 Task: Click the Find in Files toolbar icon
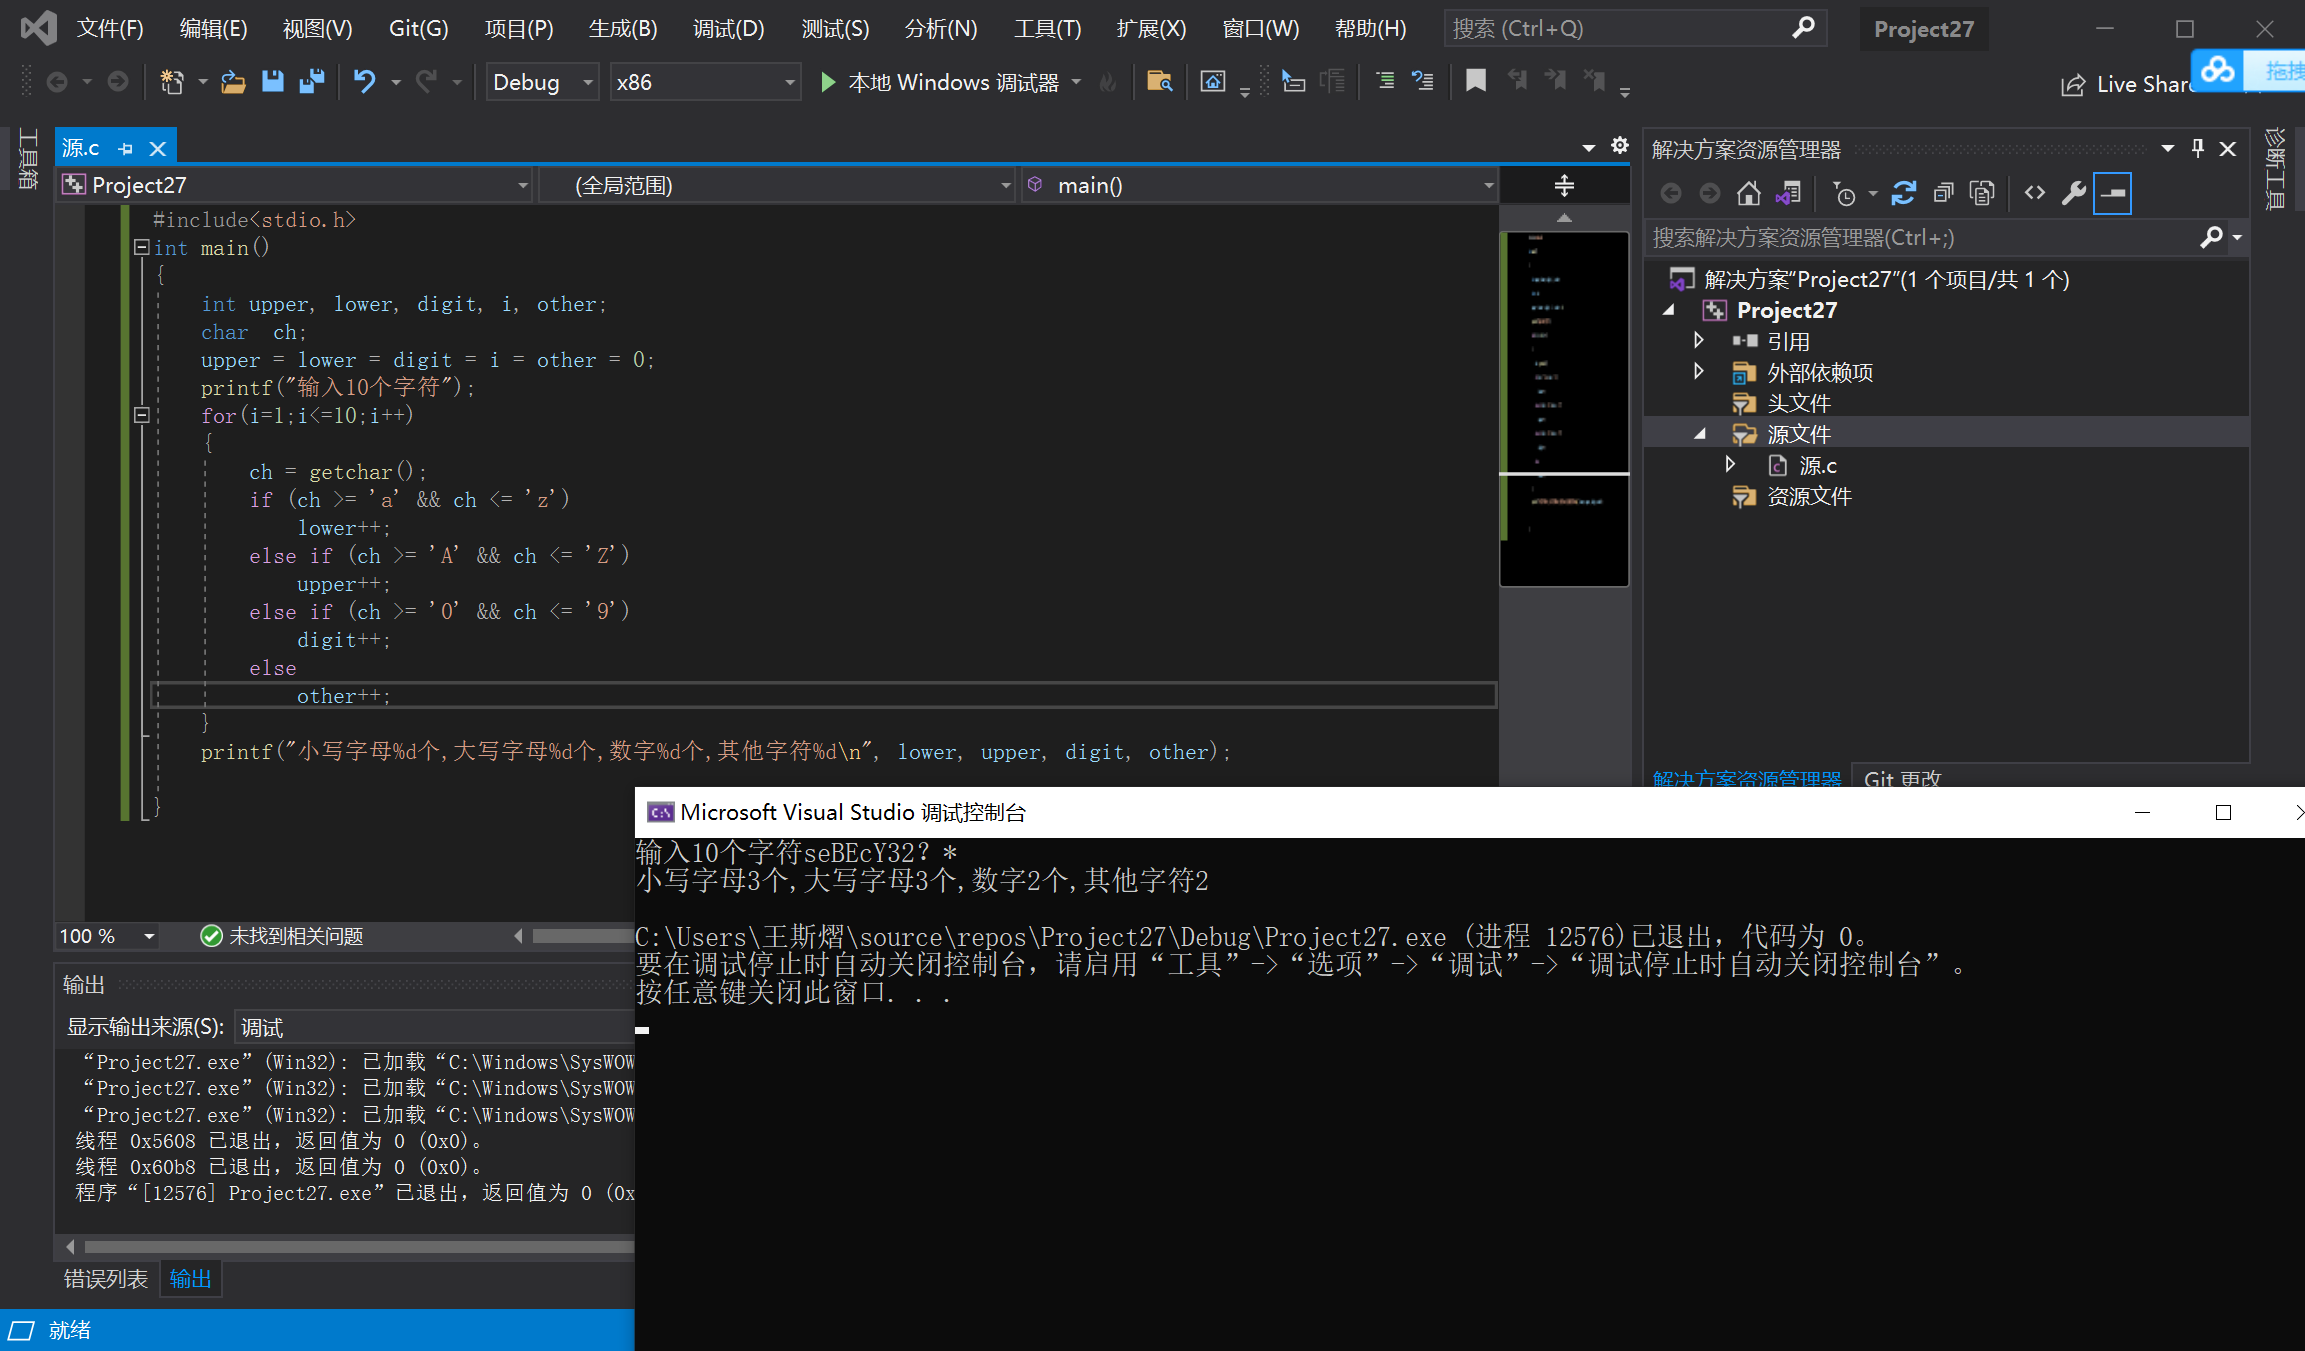(1159, 81)
